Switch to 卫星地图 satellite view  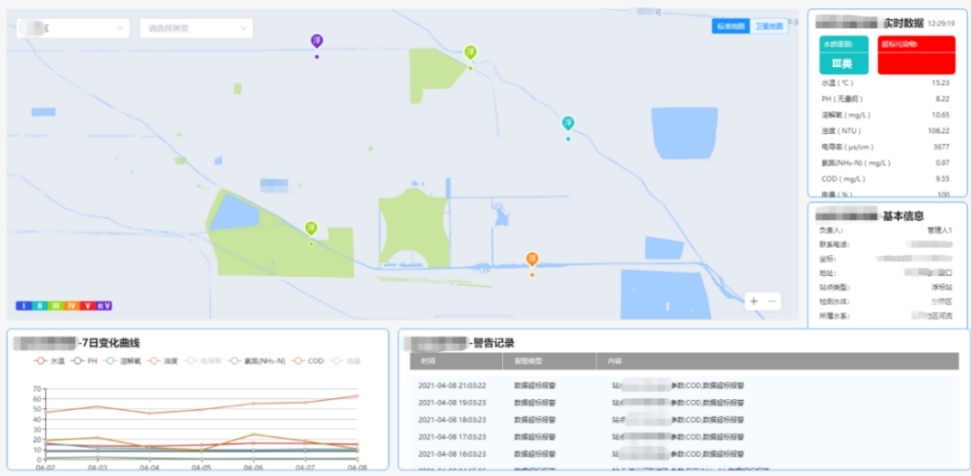point(768,26)
